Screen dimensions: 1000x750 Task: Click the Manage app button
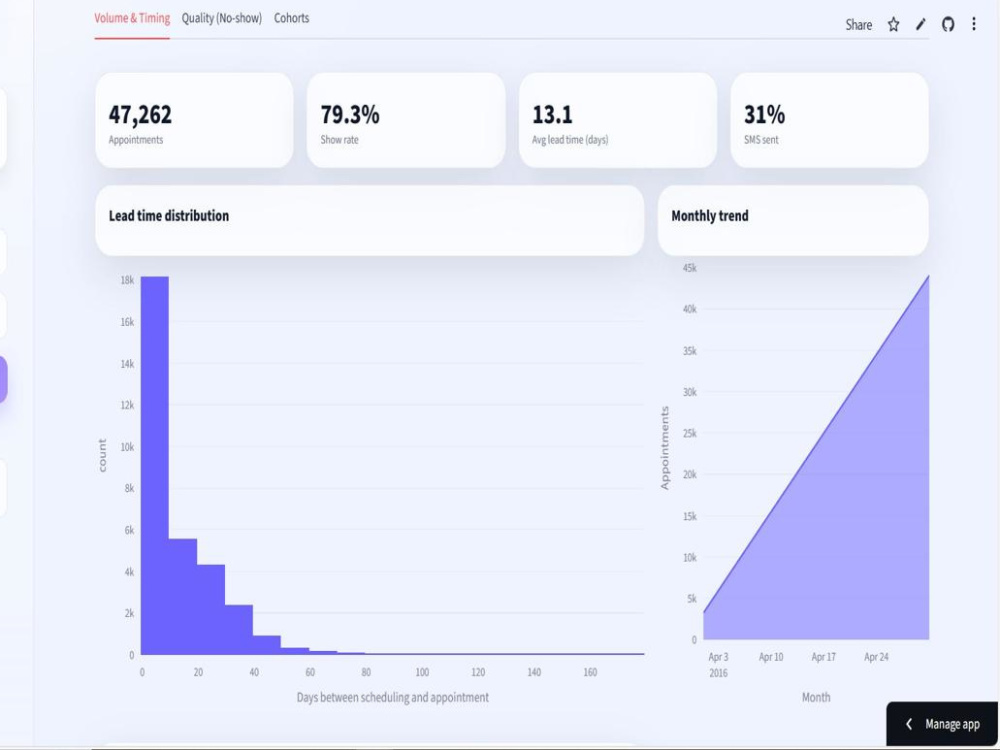[x=942, y=724]
